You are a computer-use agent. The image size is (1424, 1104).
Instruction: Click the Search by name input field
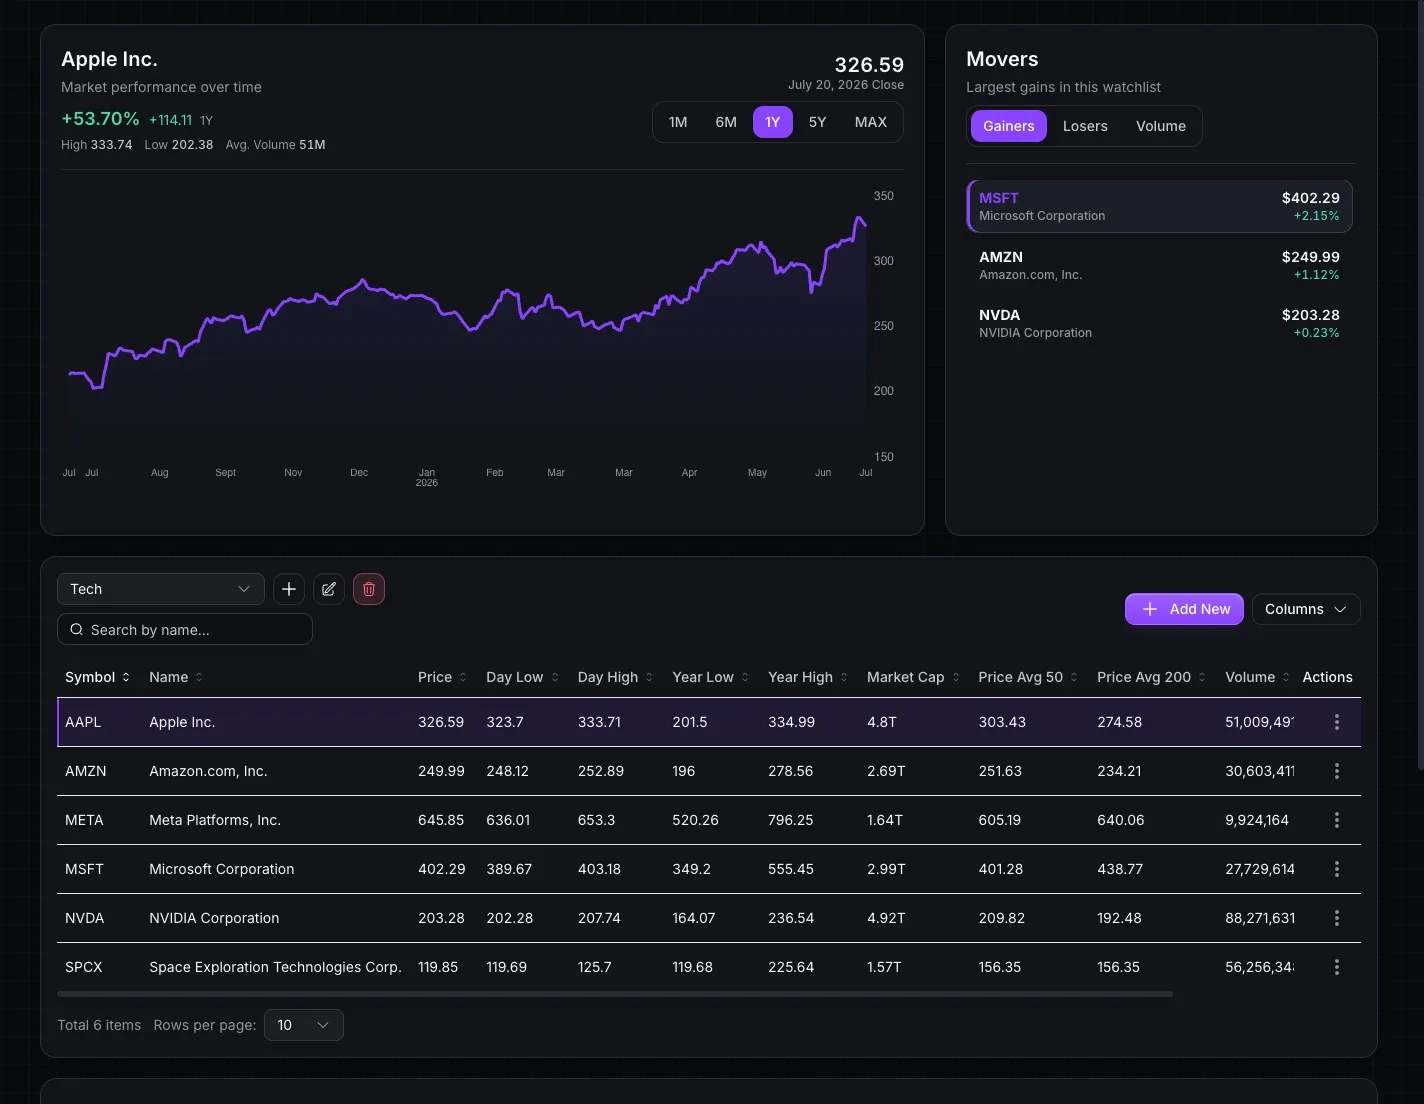click(185, 629)
